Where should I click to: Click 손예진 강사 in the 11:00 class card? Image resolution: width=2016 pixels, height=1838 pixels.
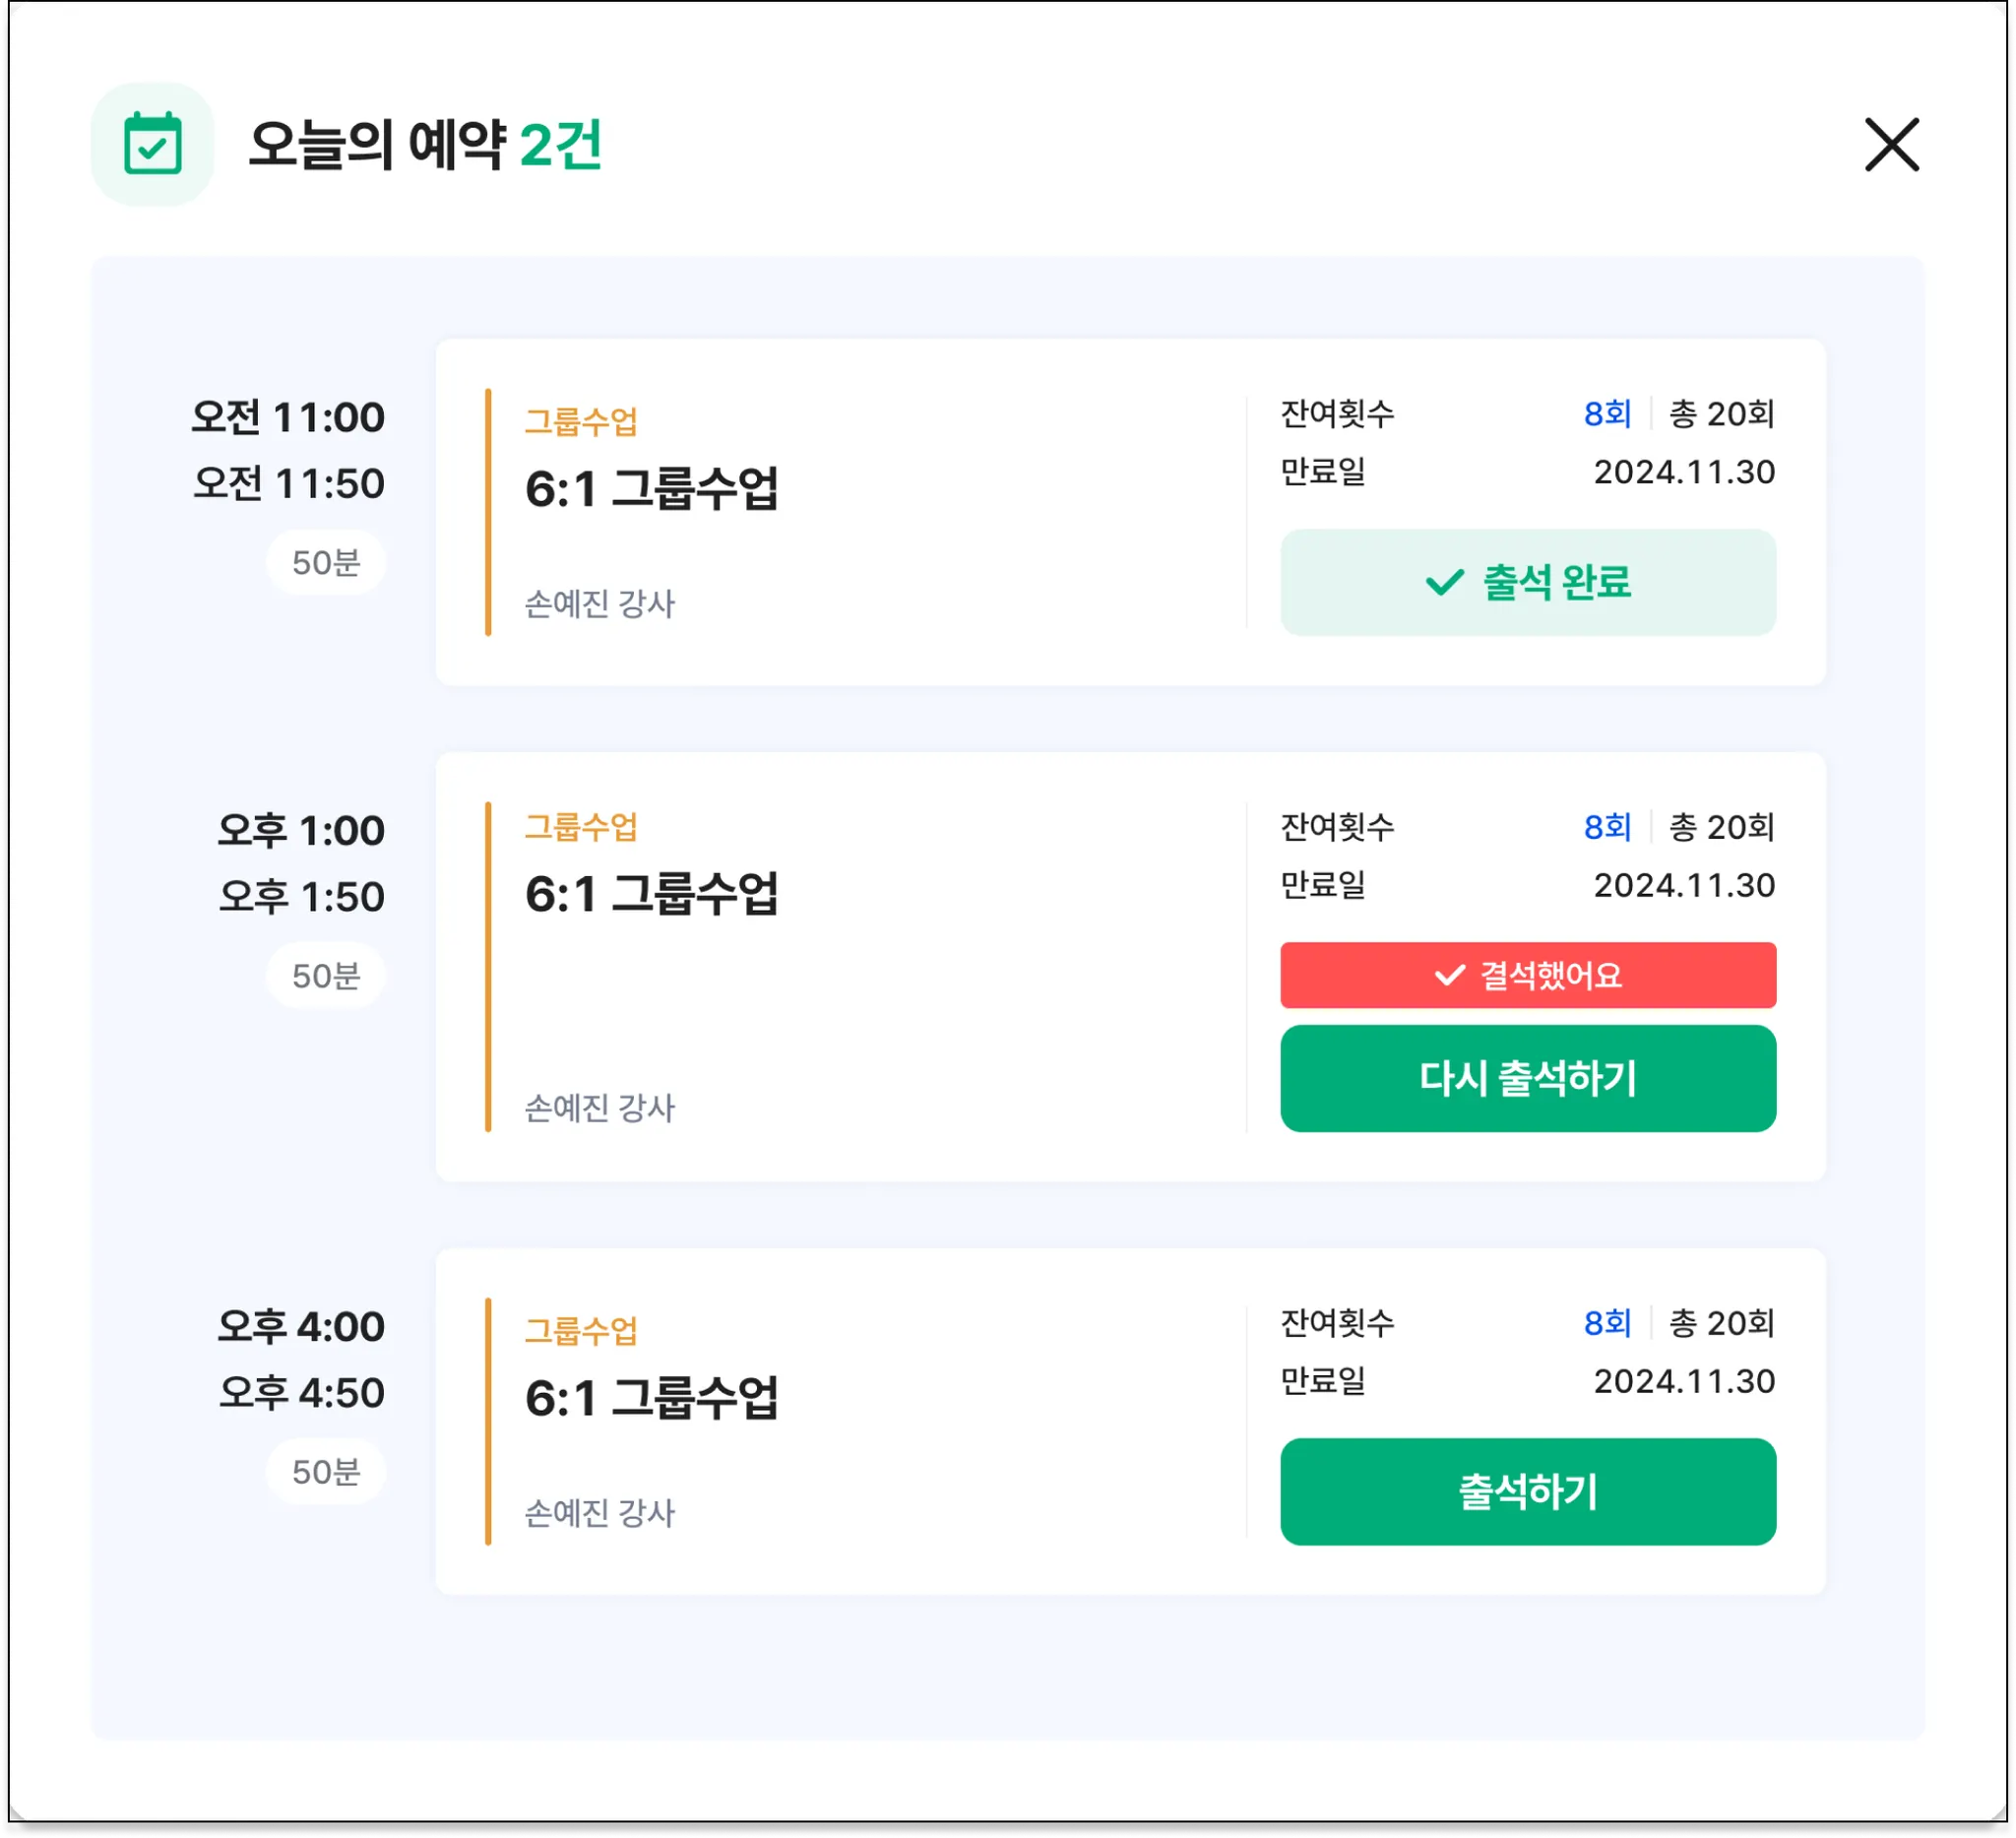click(x=600, y=604)
